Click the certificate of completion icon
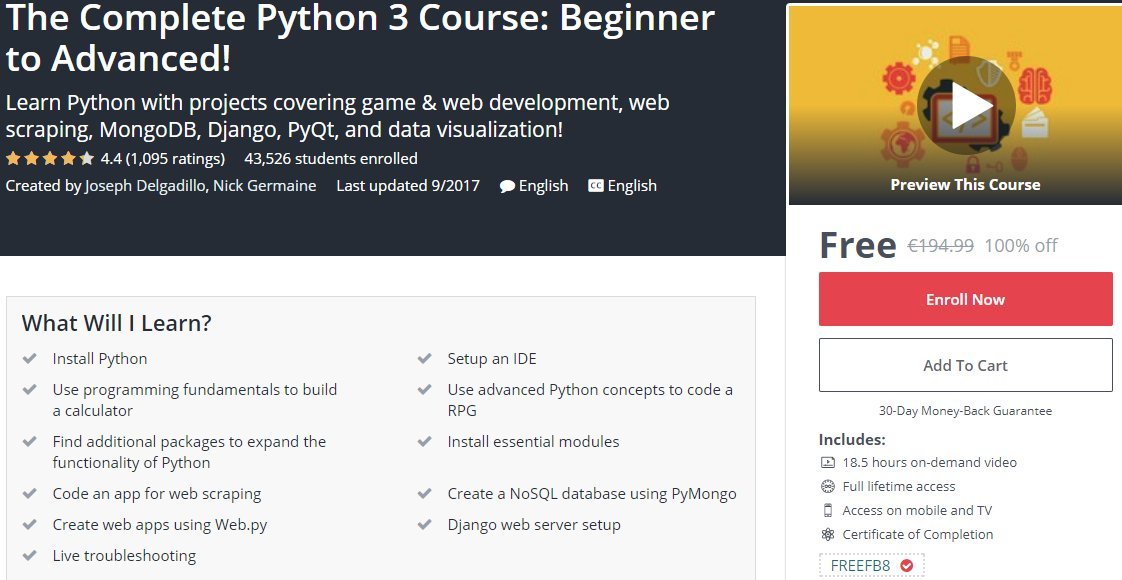This screenshot has height=580, width=1122. (x=827, y=534)
